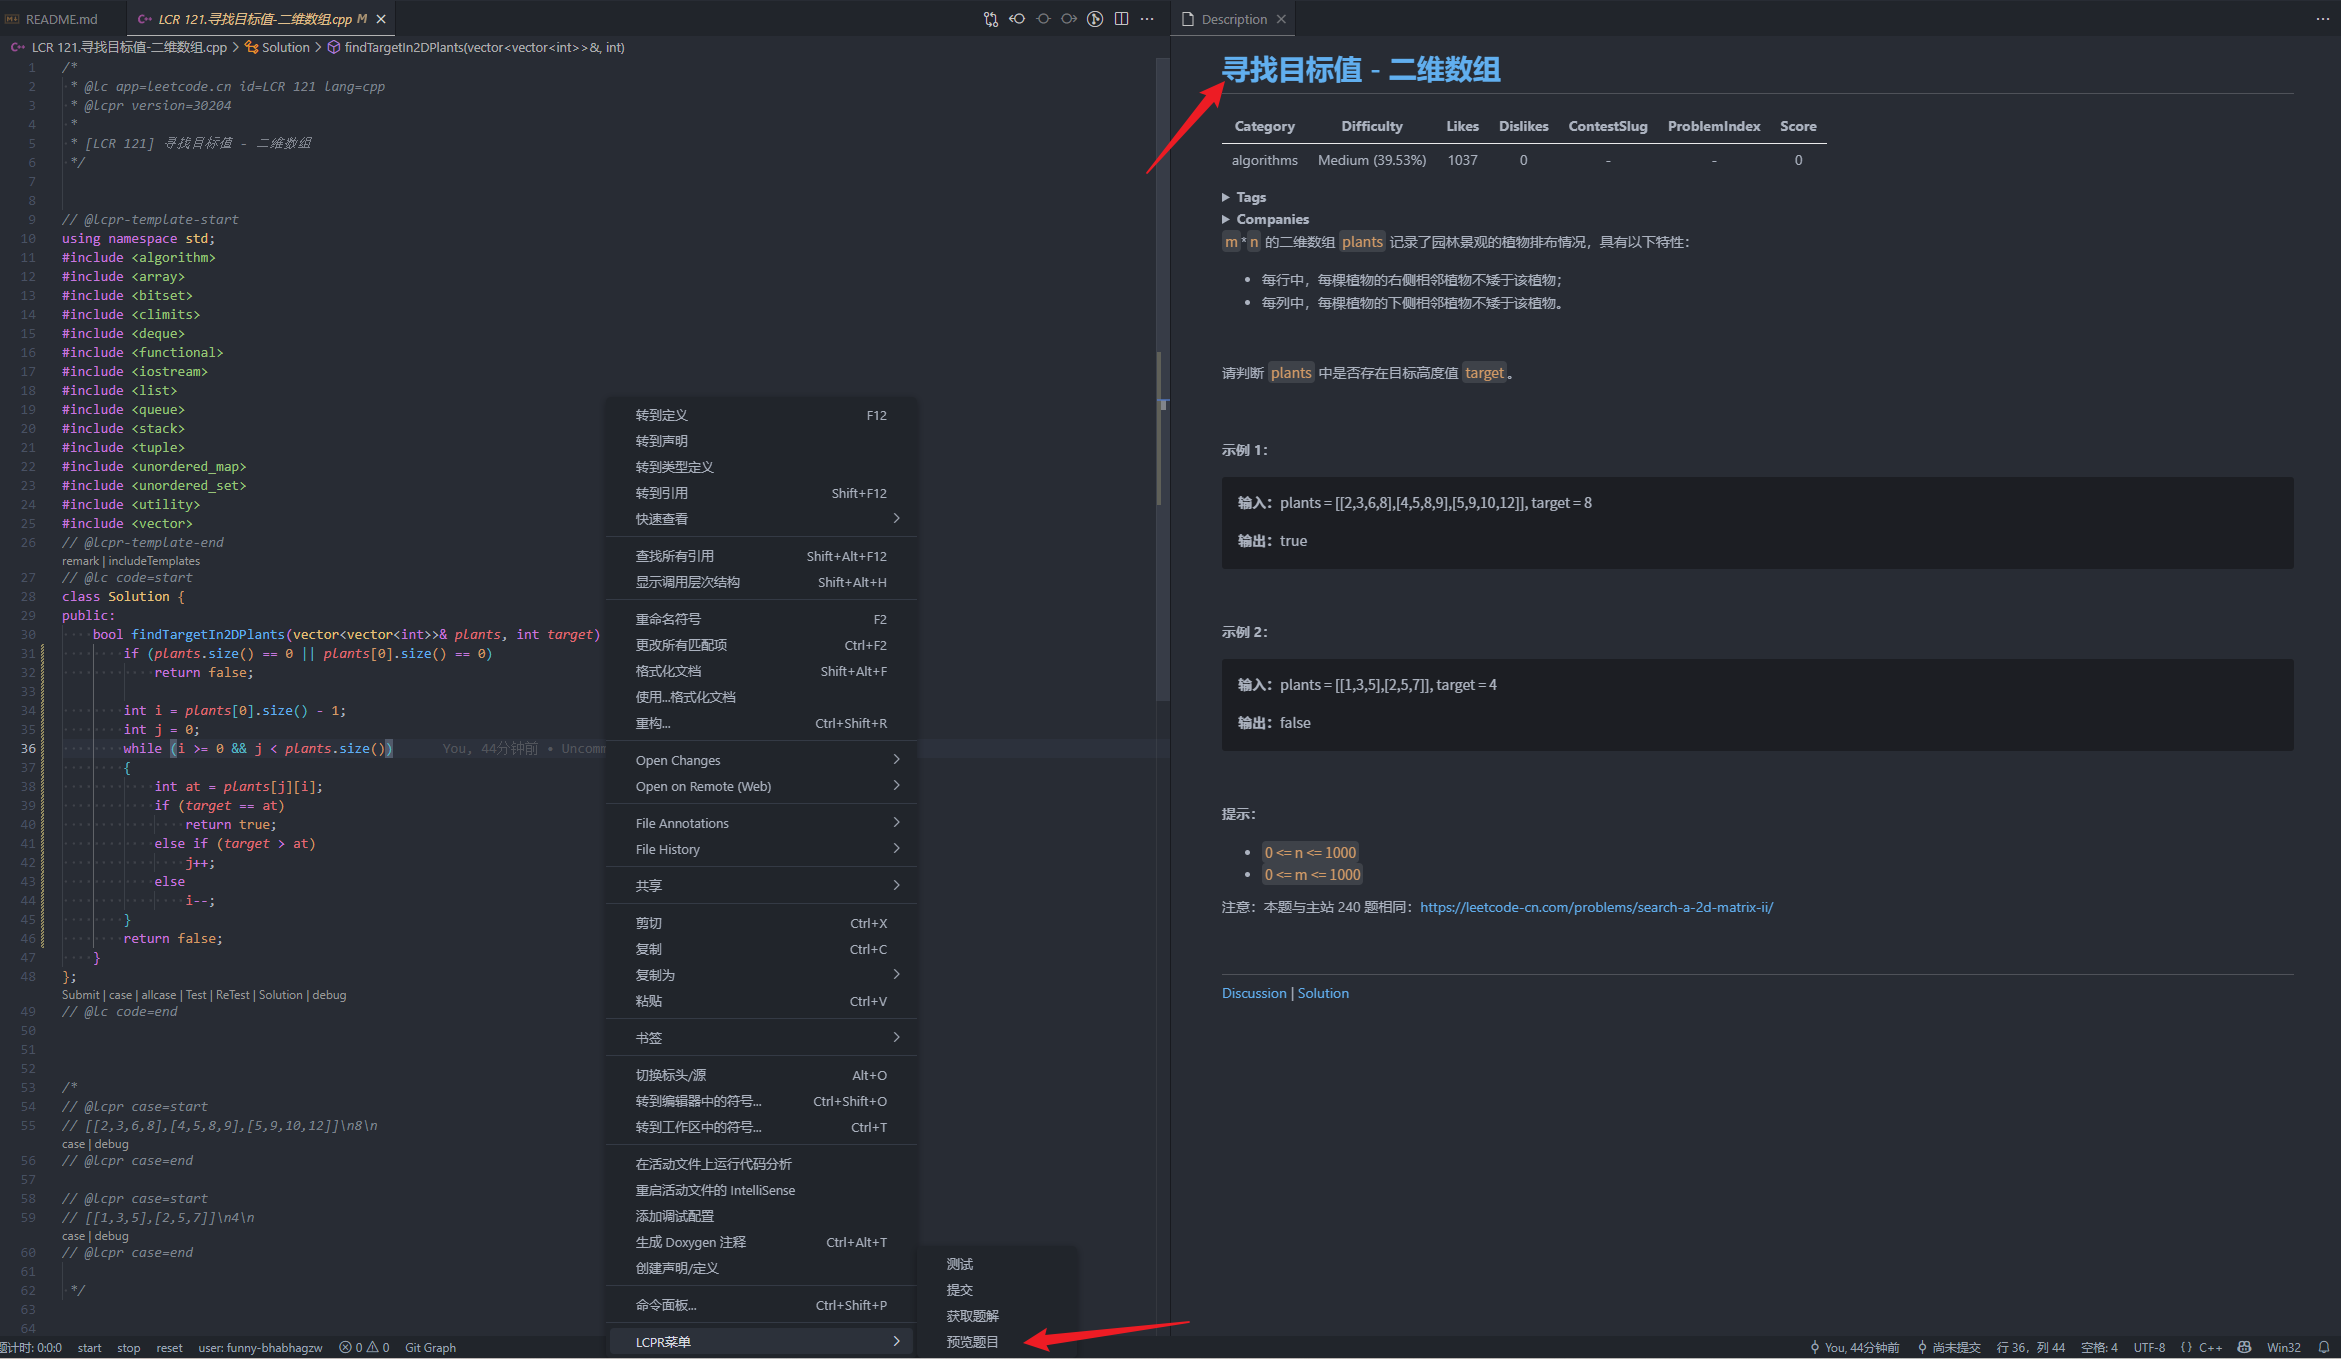
Task: Choose 预览题目 from the LCPR submenu
Action: pyautogui.click(x=972, y=1342)
